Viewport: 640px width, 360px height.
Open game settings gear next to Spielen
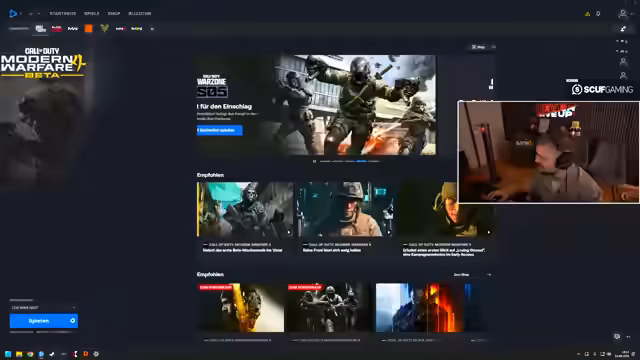coord(73,321)
